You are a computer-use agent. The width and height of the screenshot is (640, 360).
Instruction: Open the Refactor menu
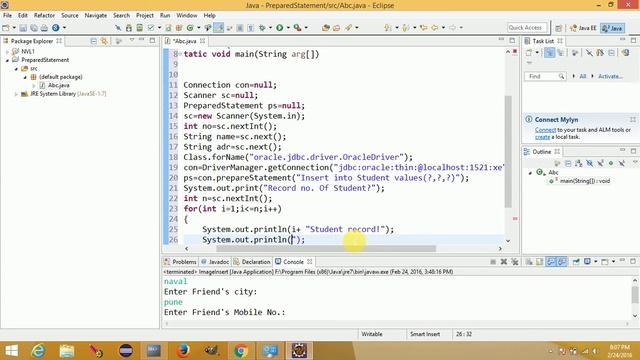click(44, 16)
